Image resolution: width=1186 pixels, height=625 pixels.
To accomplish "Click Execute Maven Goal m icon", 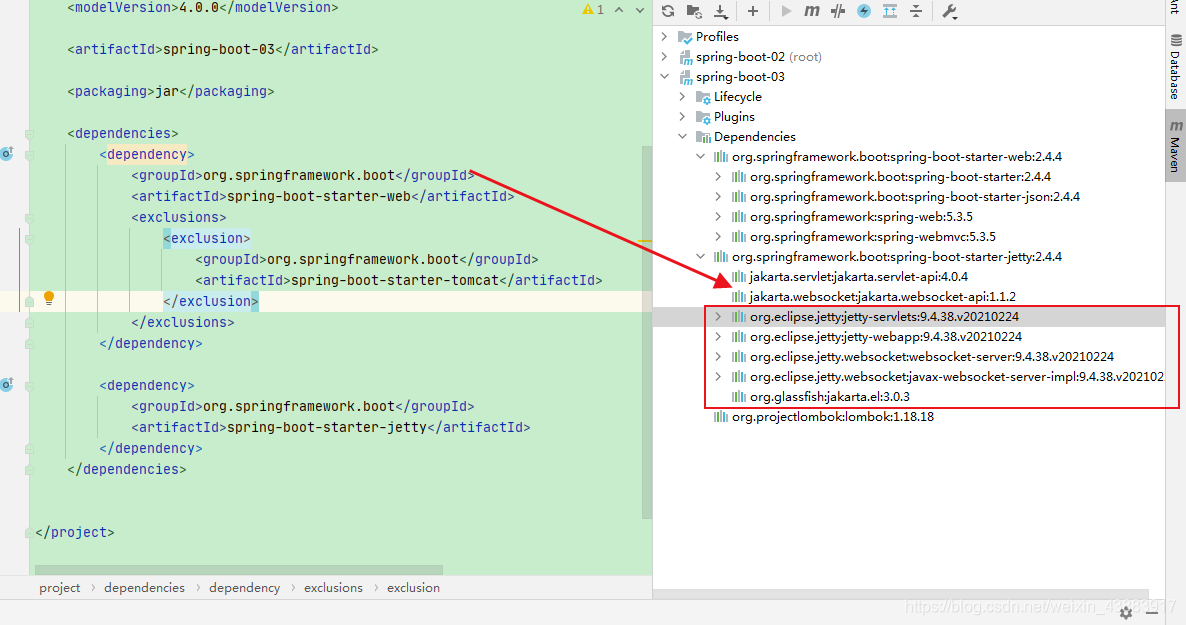I will coord(812,11).
